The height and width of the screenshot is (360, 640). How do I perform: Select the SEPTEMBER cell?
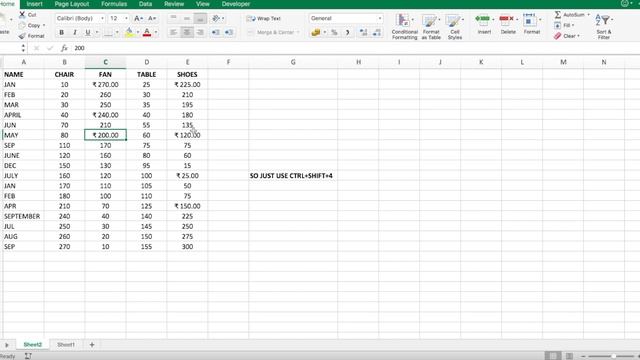(x=22, y=216)
